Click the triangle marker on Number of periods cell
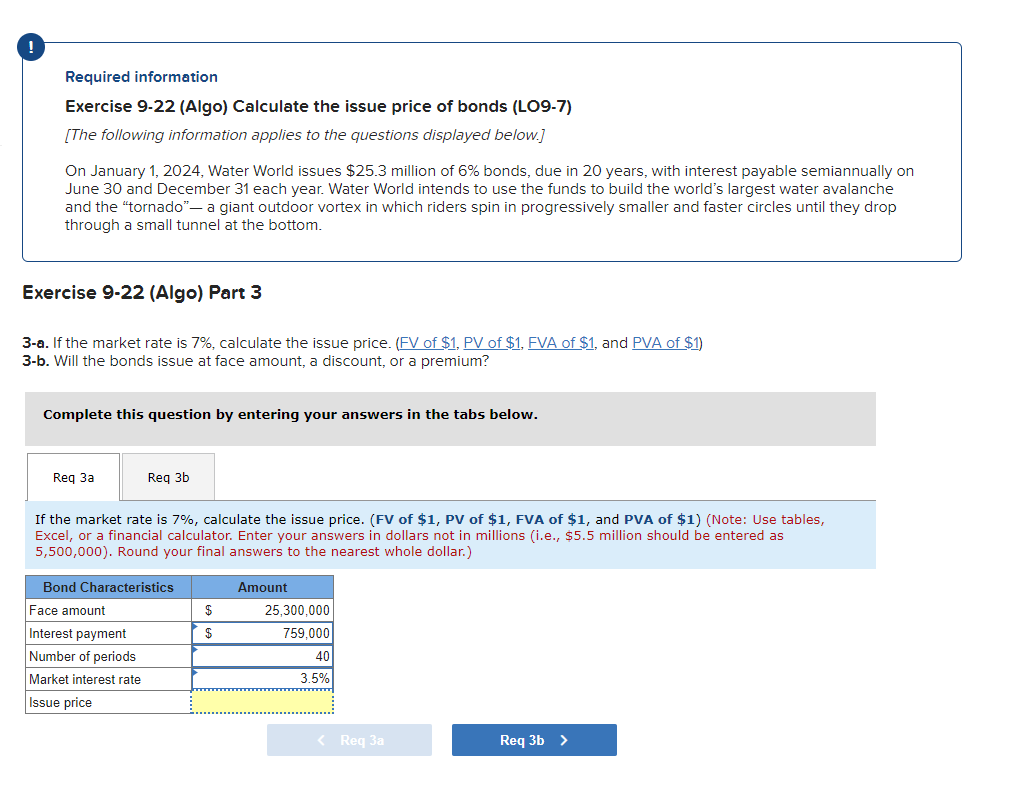Screen dimensions: 1012x804 pos(194,651)
